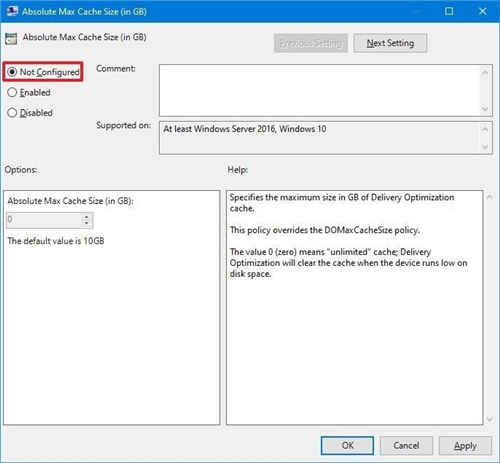Maximize the dialog window
This screenshot has width=500, height=463.
pyautogui.click(x=449, y=11)
